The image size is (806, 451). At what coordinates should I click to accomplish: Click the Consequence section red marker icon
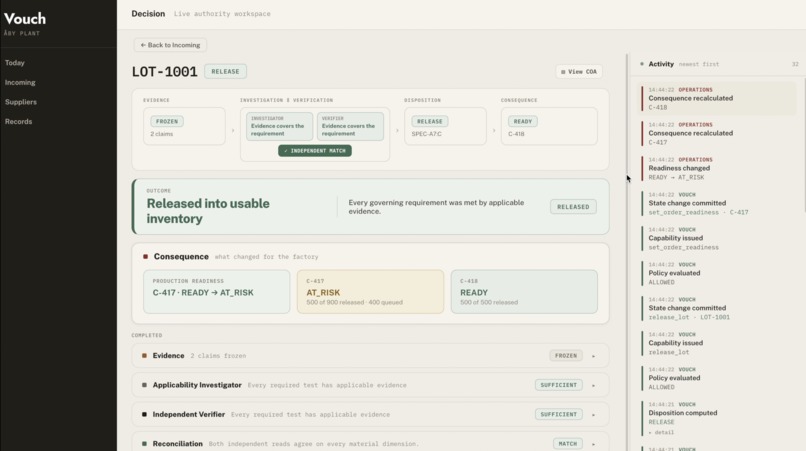click(x=145, y=257)
